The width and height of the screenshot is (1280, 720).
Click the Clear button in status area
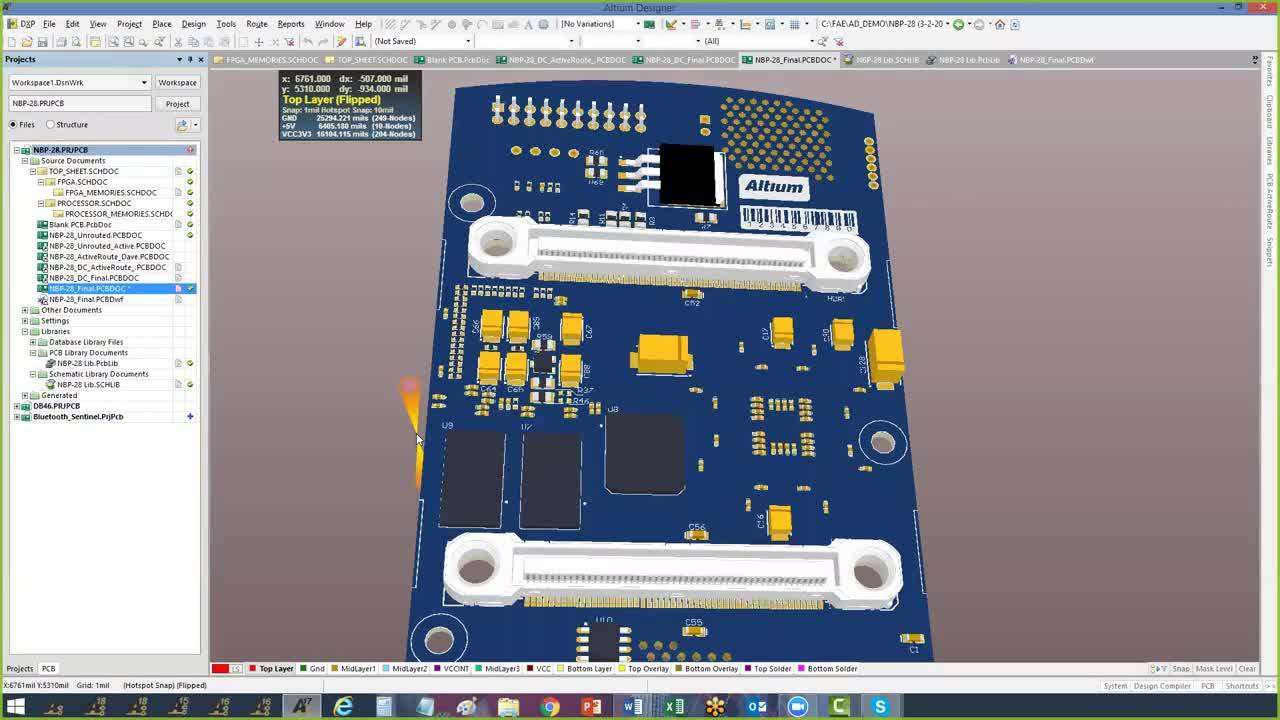coord(1247,669)
